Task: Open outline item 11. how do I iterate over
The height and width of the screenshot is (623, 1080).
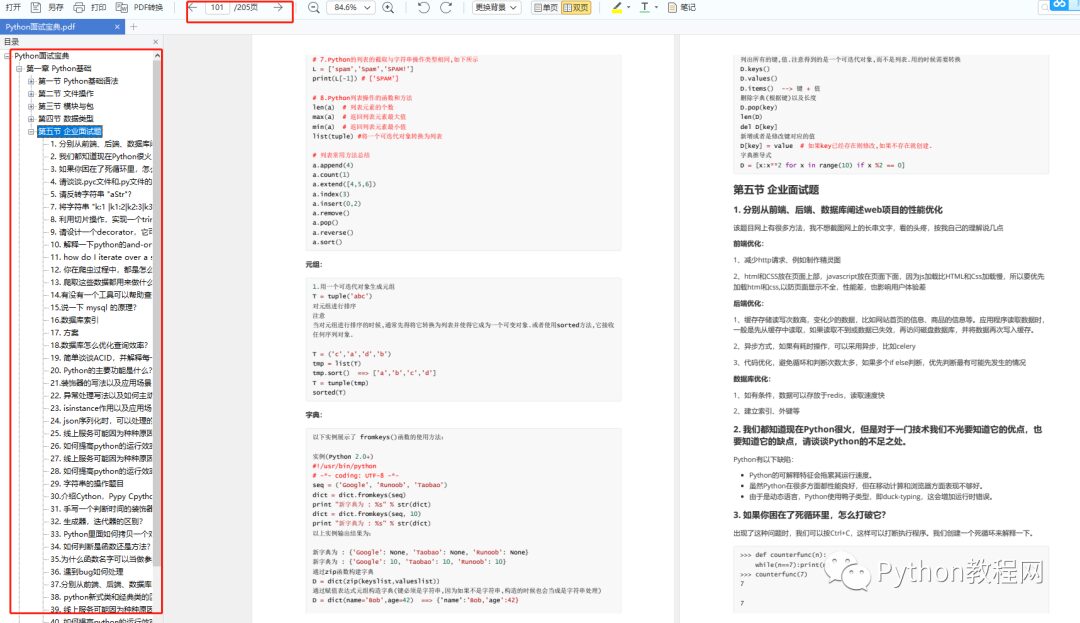Action: pyautogui.click(x=101, y=257)
